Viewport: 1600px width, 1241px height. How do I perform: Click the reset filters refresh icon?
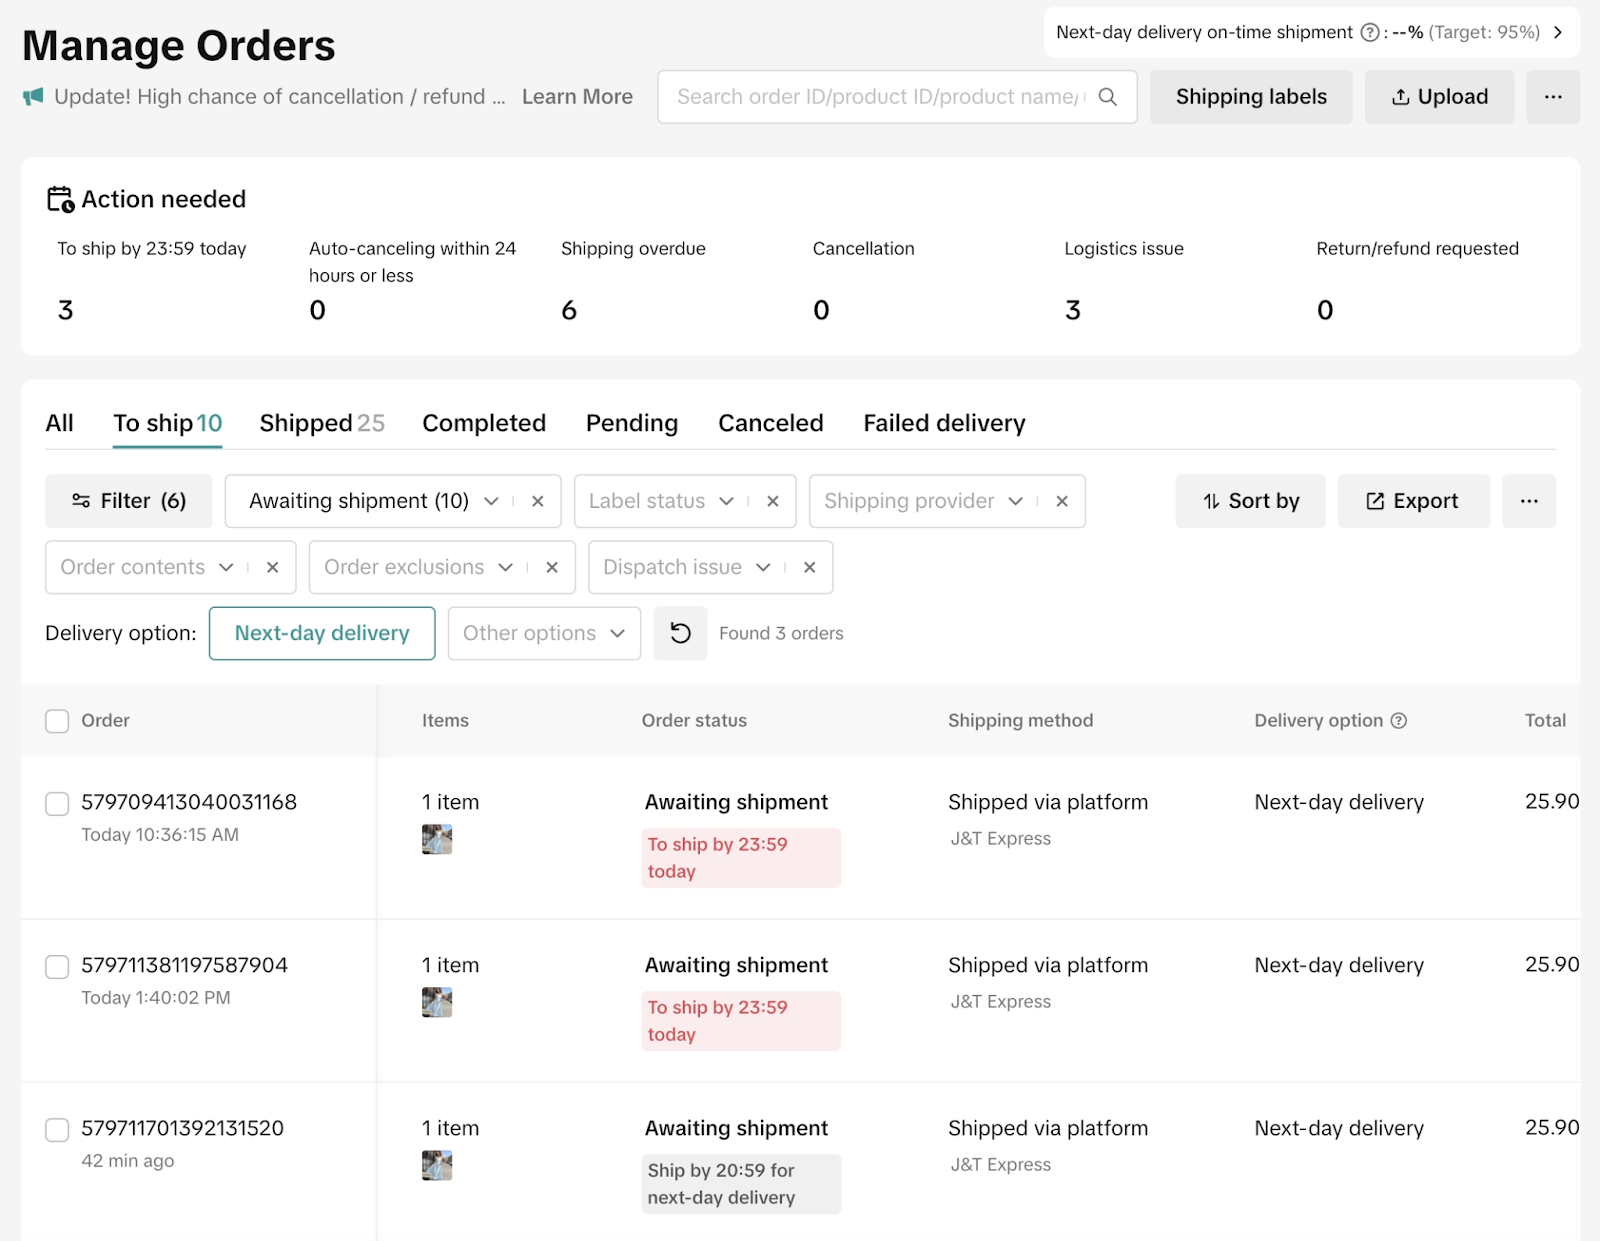[680, 633]
